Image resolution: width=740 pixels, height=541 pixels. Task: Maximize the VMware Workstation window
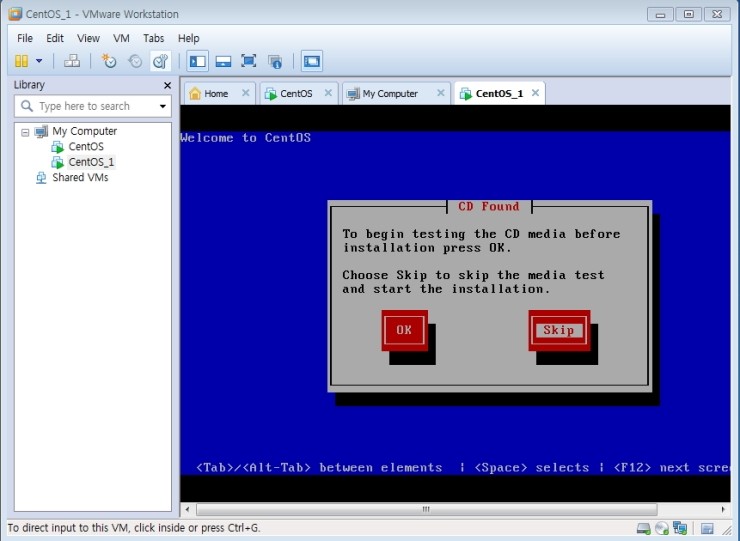pyautogui.click(x=689, y=14)
